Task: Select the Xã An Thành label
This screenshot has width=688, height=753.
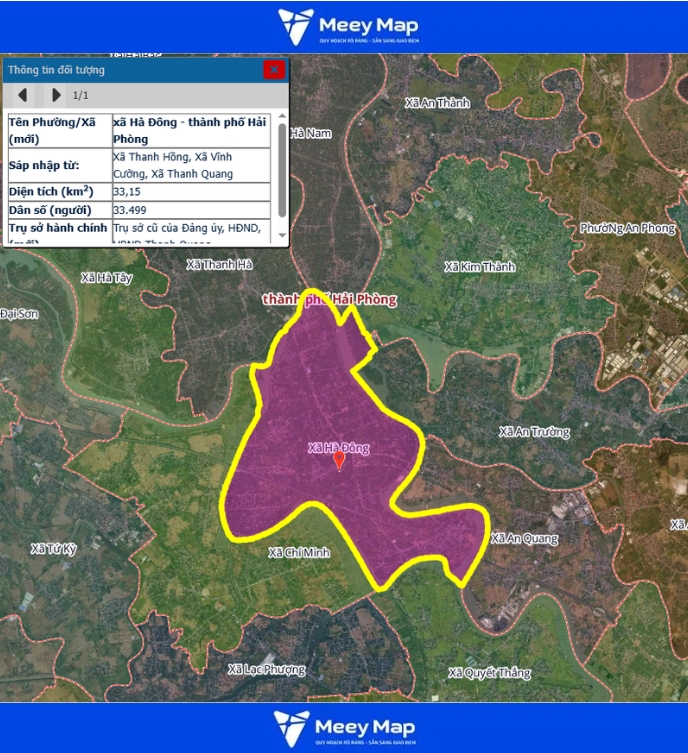Action: click(x=436, y=103)
